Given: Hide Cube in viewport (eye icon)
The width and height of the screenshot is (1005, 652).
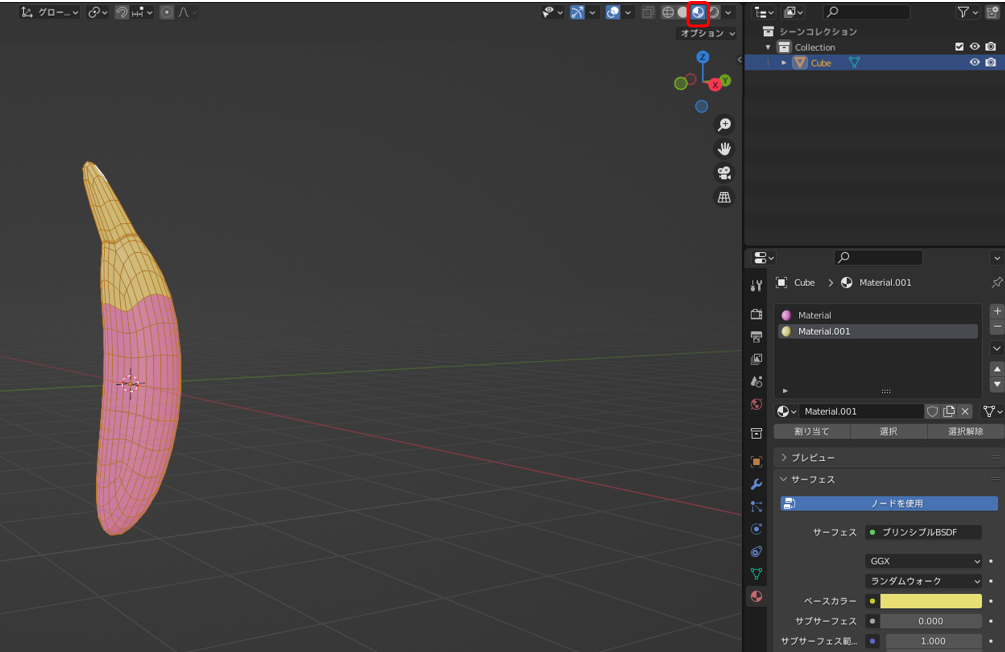Looking at the screenshot, I should (x=974, y=62).
